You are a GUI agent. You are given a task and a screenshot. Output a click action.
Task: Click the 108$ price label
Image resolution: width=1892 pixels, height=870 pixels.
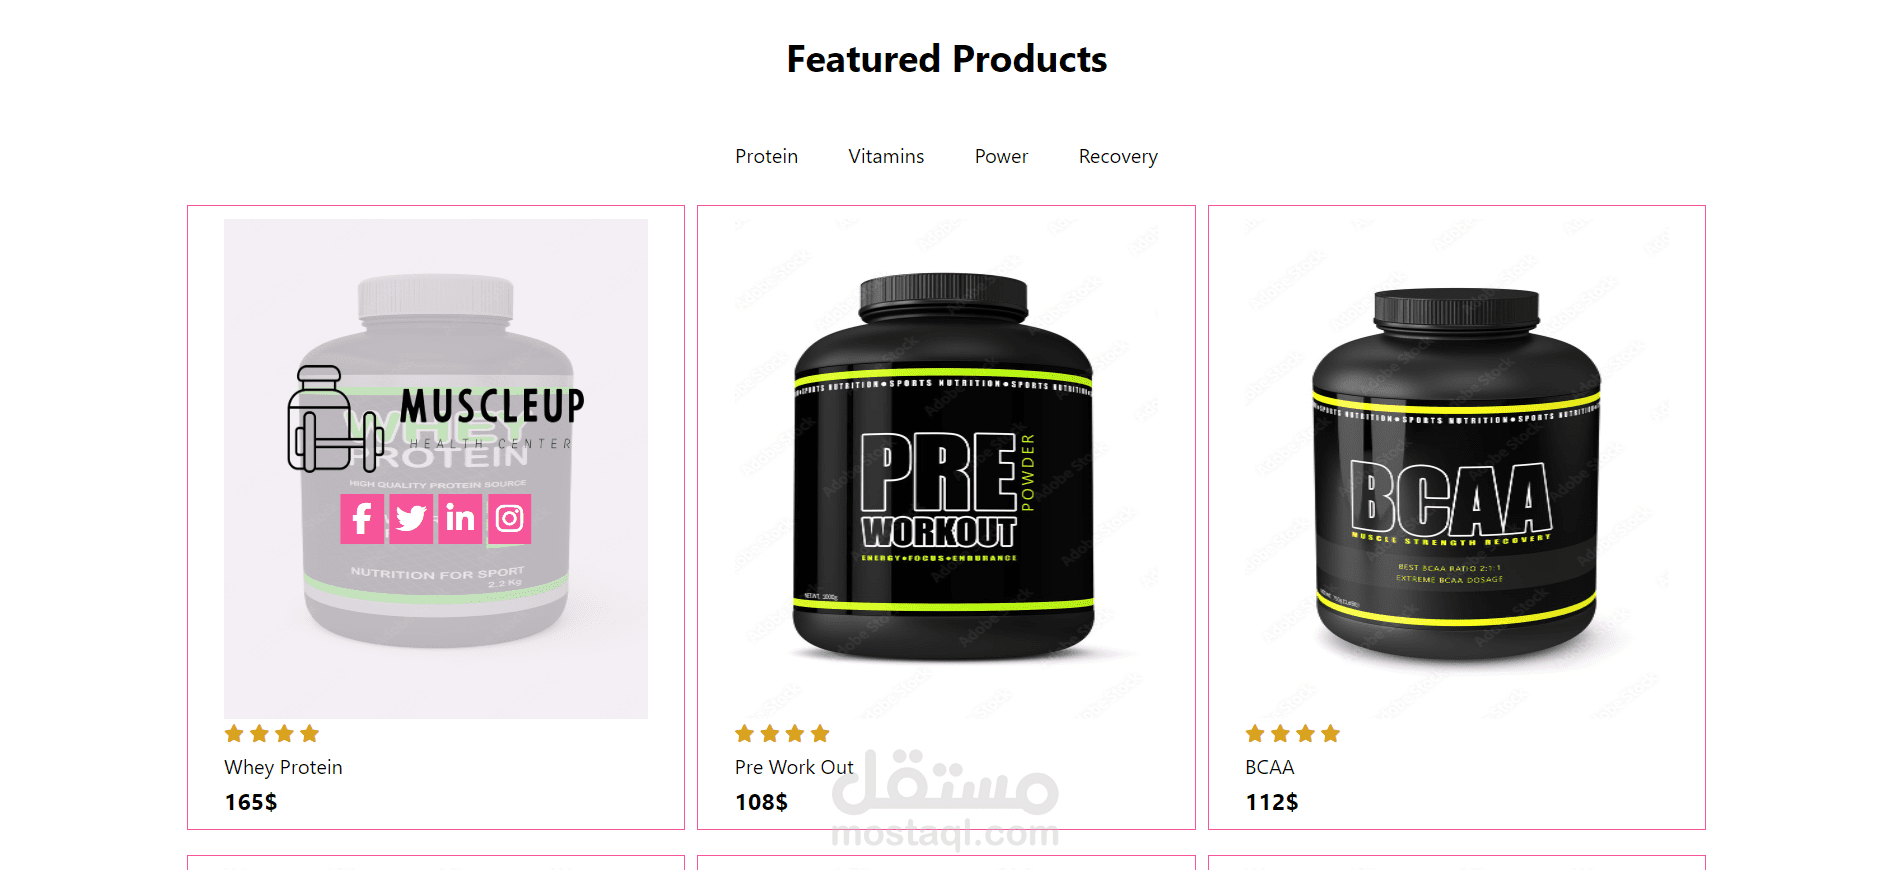(x=761, y=802)
